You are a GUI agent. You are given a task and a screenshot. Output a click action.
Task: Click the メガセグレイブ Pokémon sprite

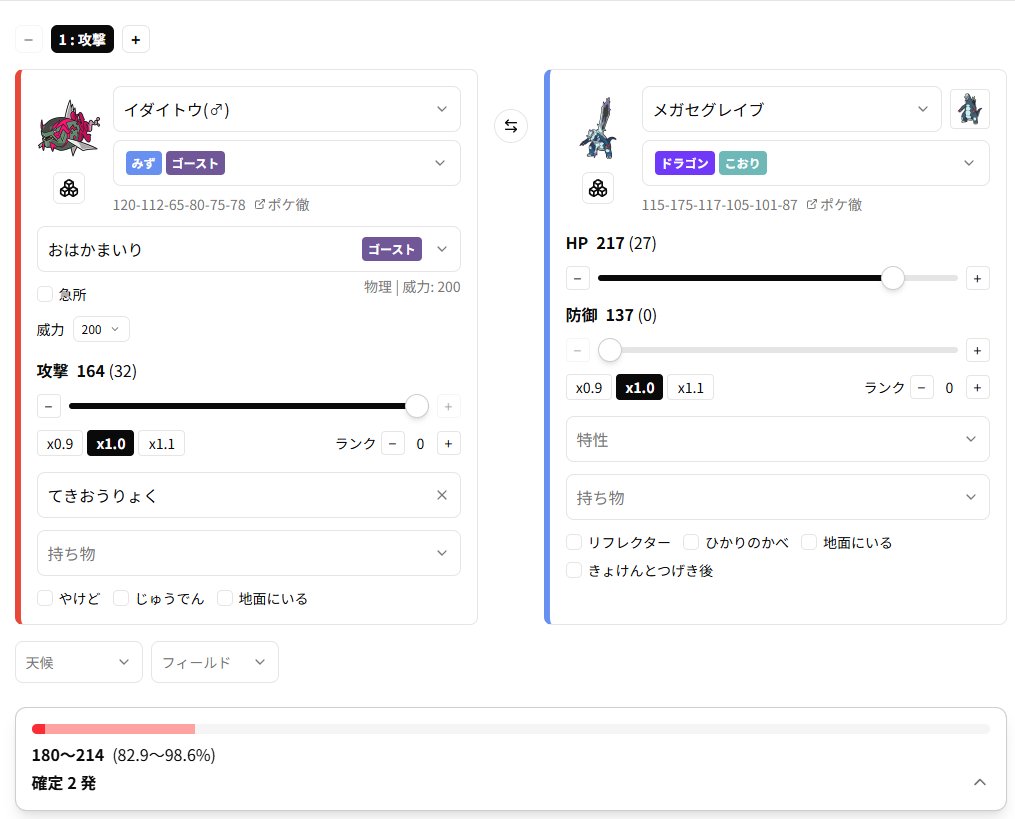(598, 128)
